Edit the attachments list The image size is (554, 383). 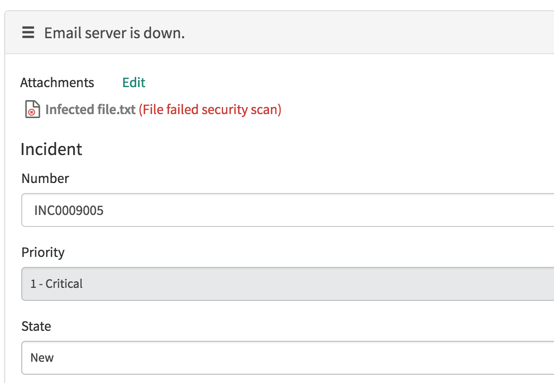click(134, 82)
